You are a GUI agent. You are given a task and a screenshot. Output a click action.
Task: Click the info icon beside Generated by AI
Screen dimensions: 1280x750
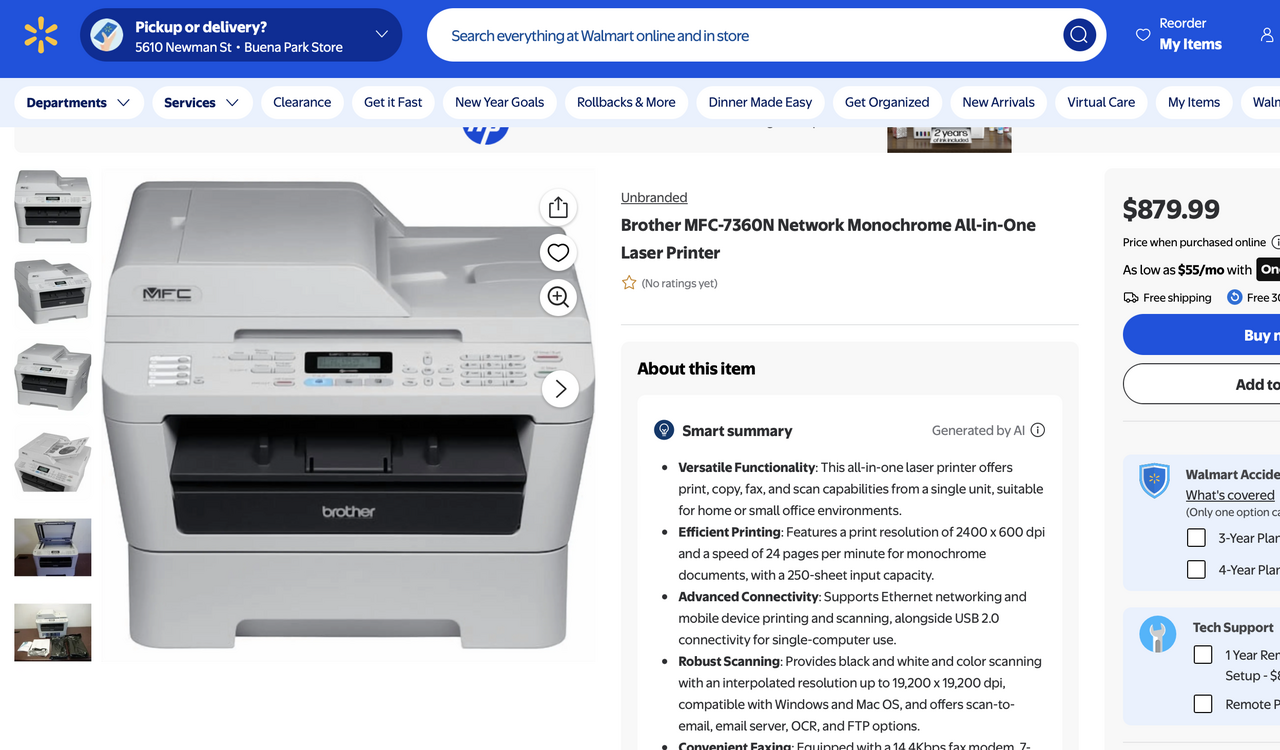1038,430
